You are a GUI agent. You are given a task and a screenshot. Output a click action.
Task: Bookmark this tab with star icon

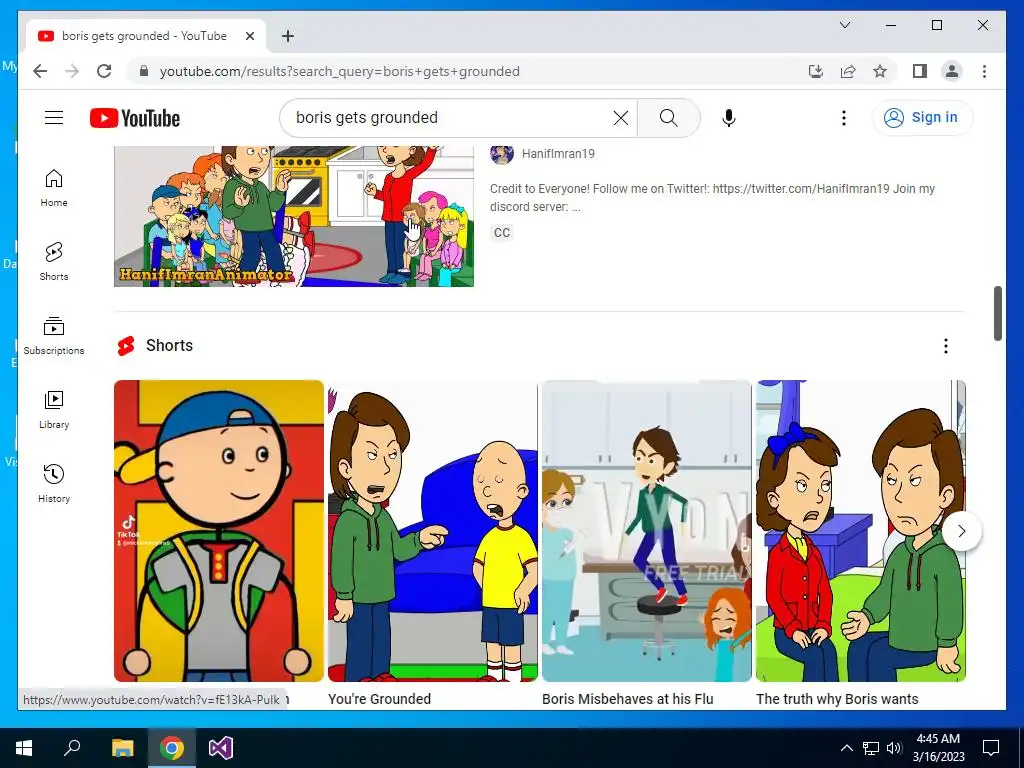point(880,71)
